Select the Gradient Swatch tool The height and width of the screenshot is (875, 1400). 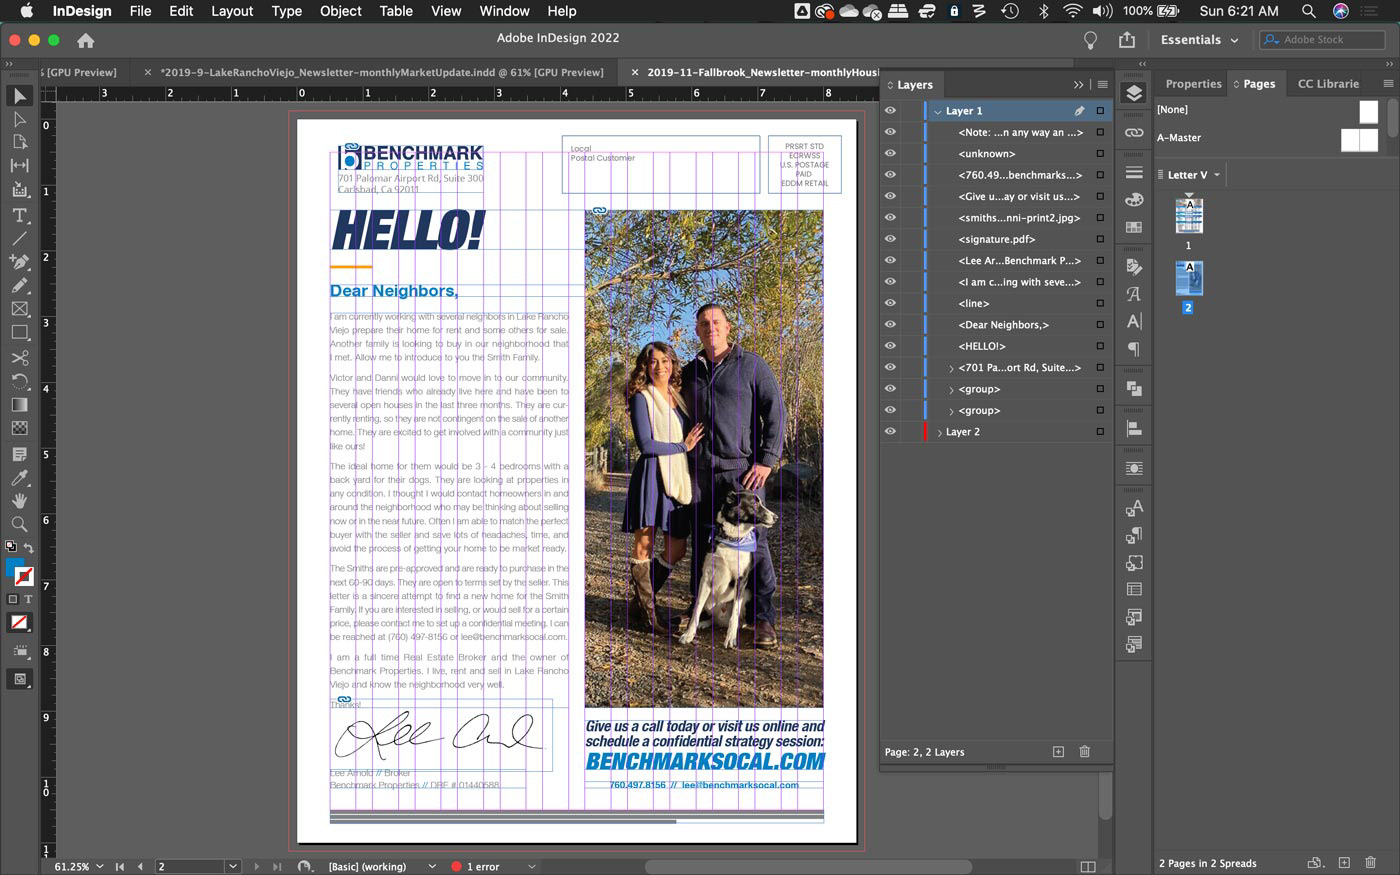(20, 405)
